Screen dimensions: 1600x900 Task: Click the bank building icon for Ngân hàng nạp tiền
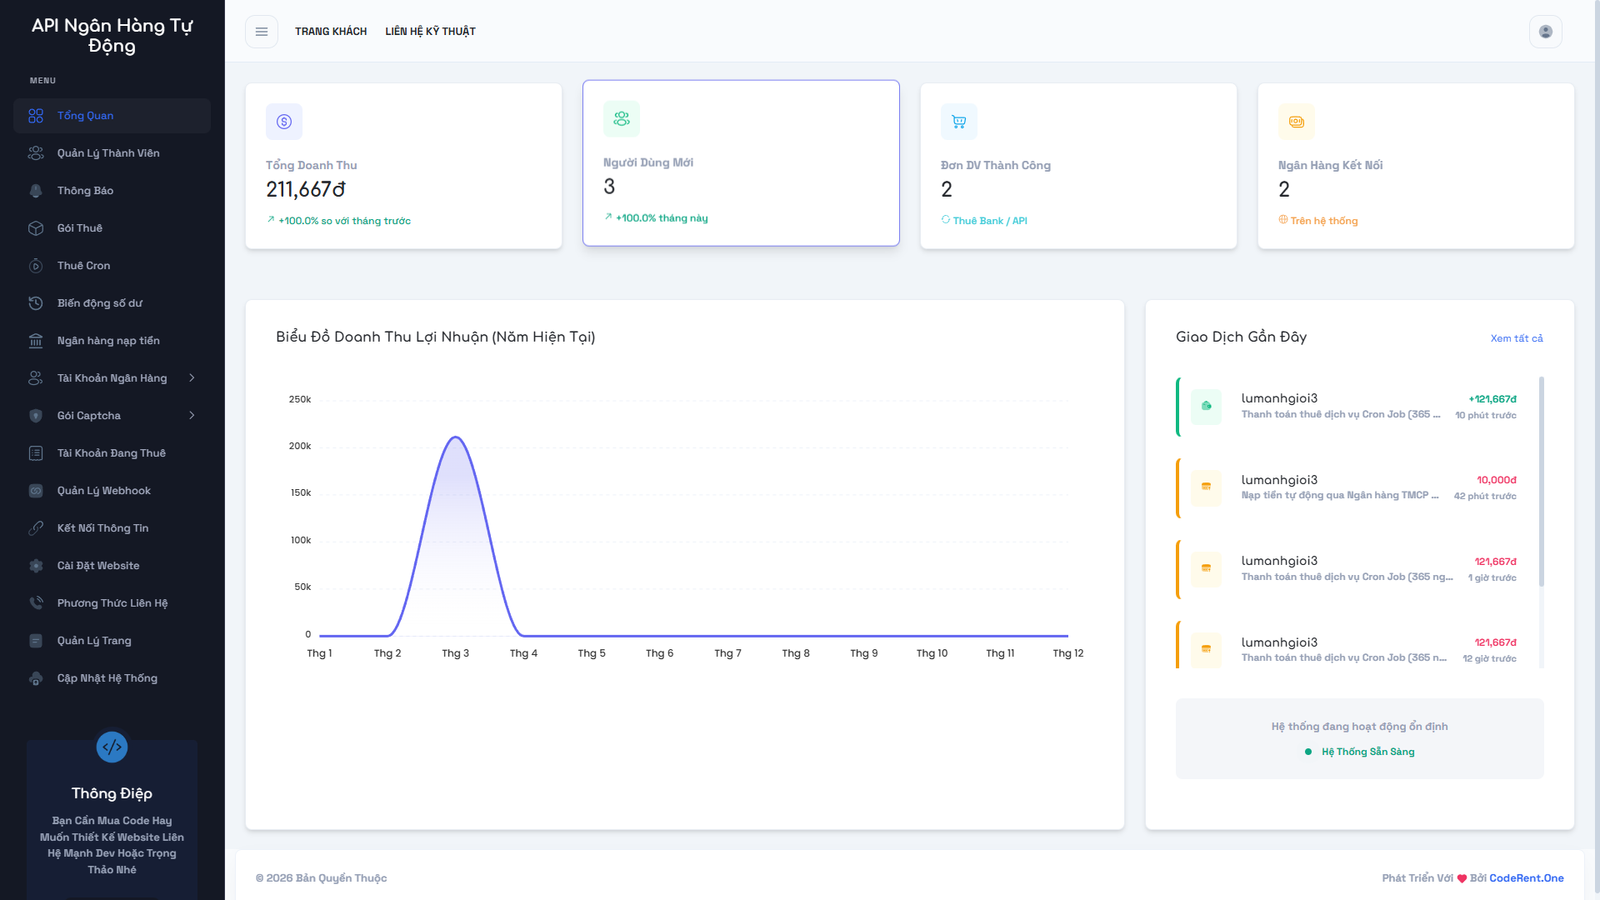tap(36, 341)
